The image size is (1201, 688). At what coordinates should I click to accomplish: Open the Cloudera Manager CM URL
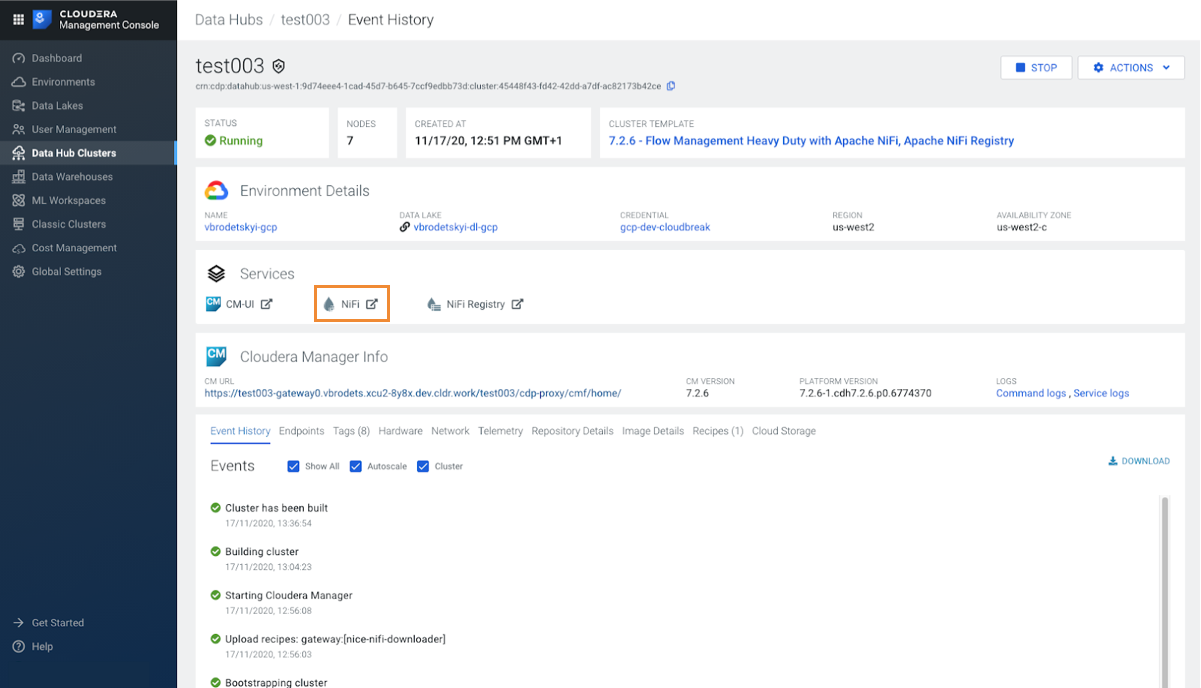click(x=413, y=393)
